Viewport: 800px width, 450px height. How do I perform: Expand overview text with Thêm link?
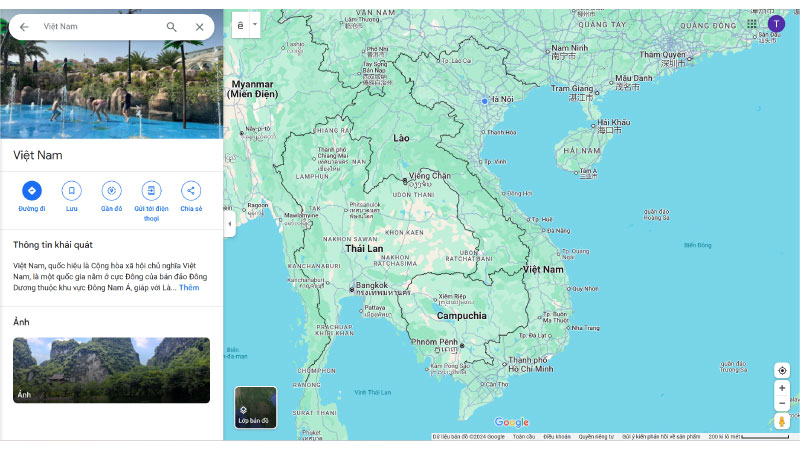[x=189, y=288]
